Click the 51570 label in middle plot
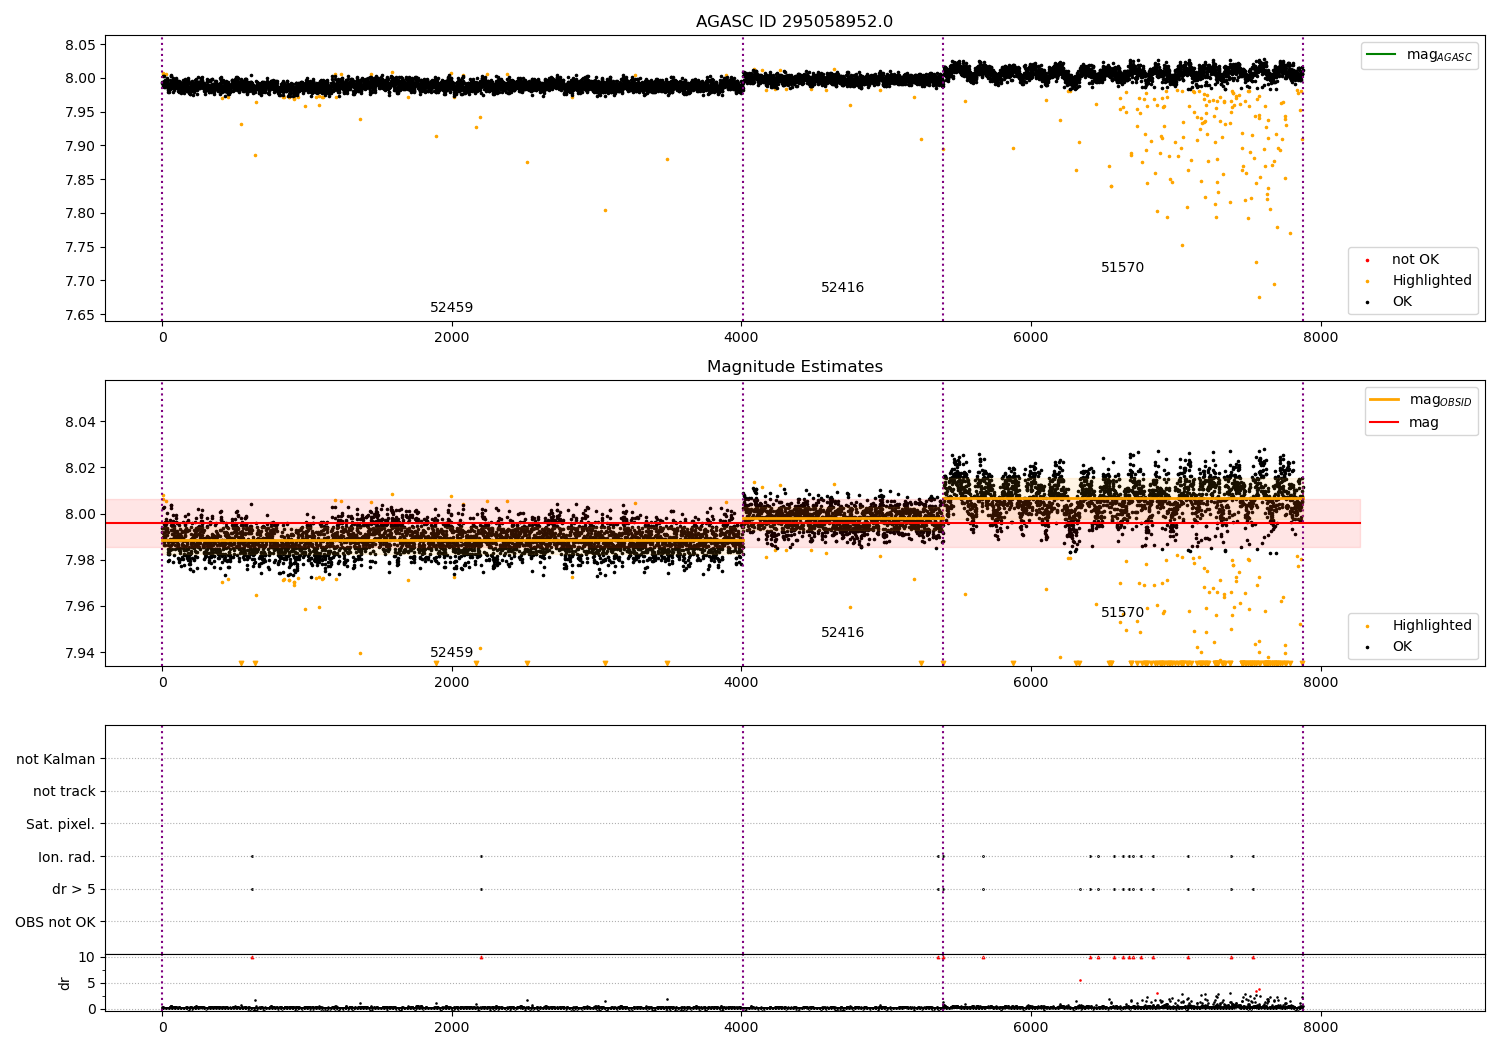Viewport: 1500px width, 1050px height. [1122, 613]
